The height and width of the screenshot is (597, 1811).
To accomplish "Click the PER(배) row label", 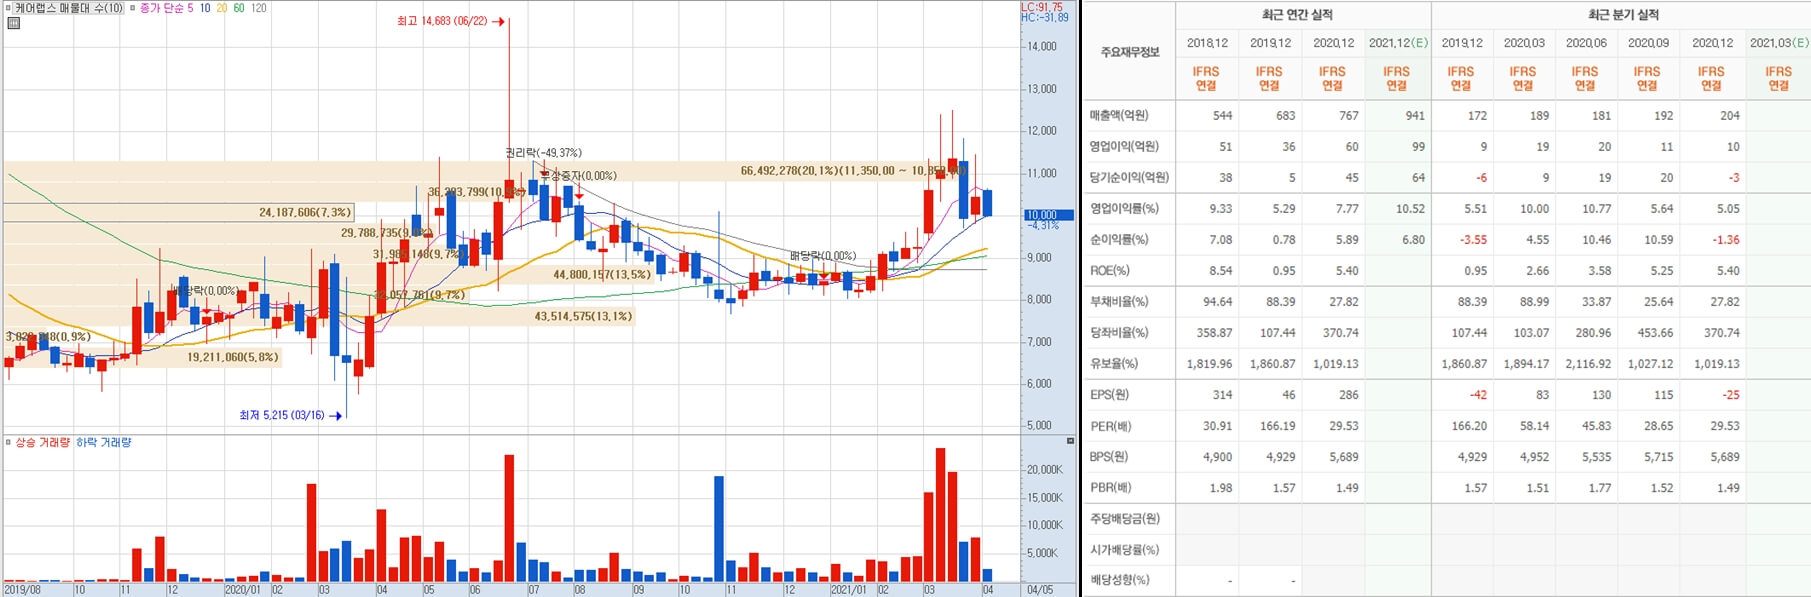I will click(1110, 426).
